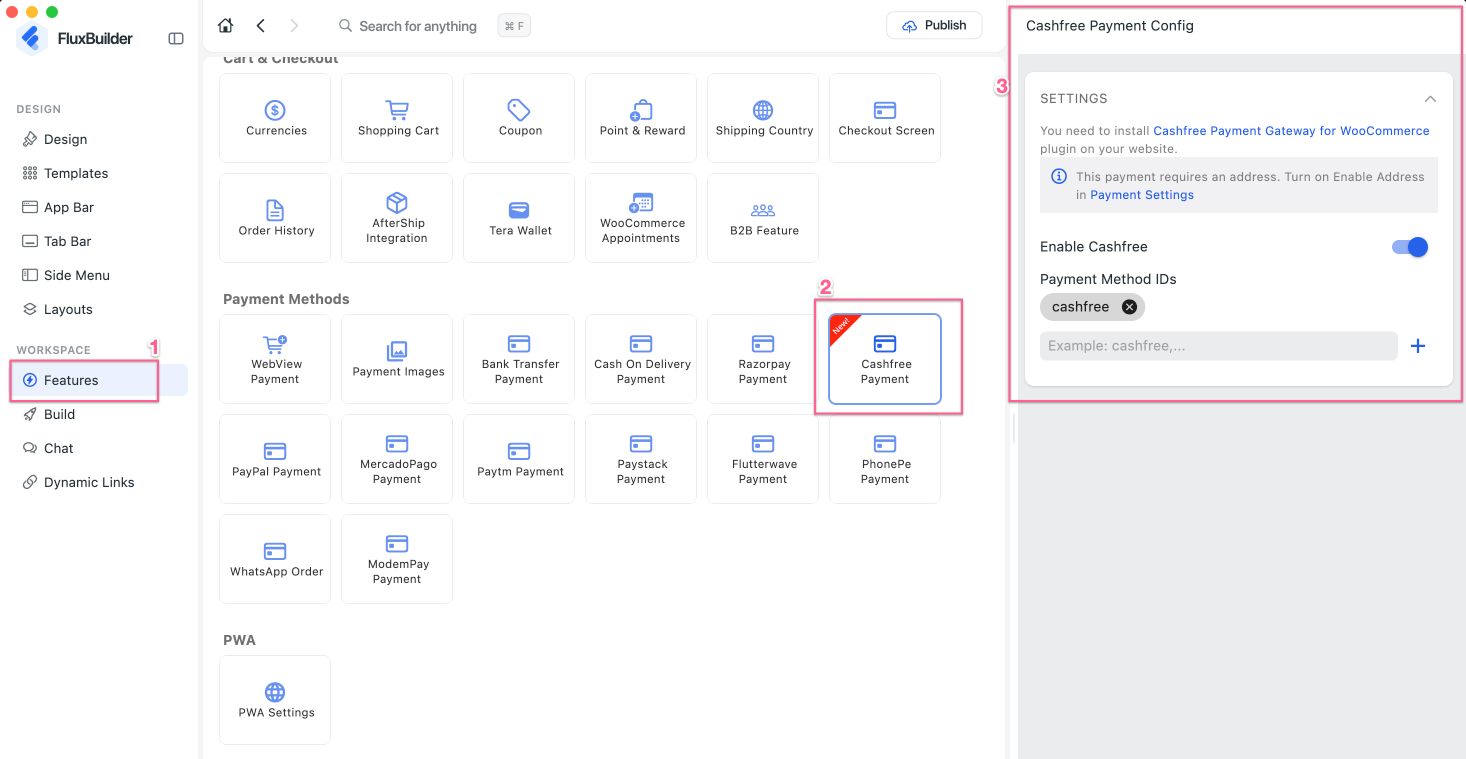1466x759 pixels.
Task: Select Razorpay Payment card
Action: (763, 359)
